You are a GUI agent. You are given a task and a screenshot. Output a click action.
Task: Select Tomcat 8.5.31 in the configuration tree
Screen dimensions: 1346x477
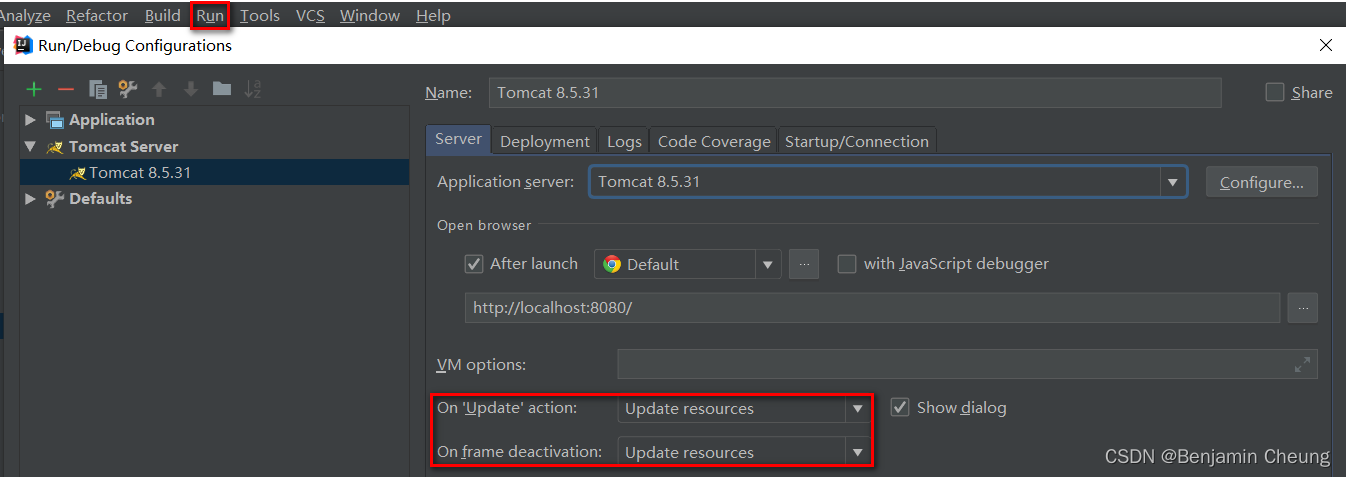pyautogui.click(x=139, y=172)
